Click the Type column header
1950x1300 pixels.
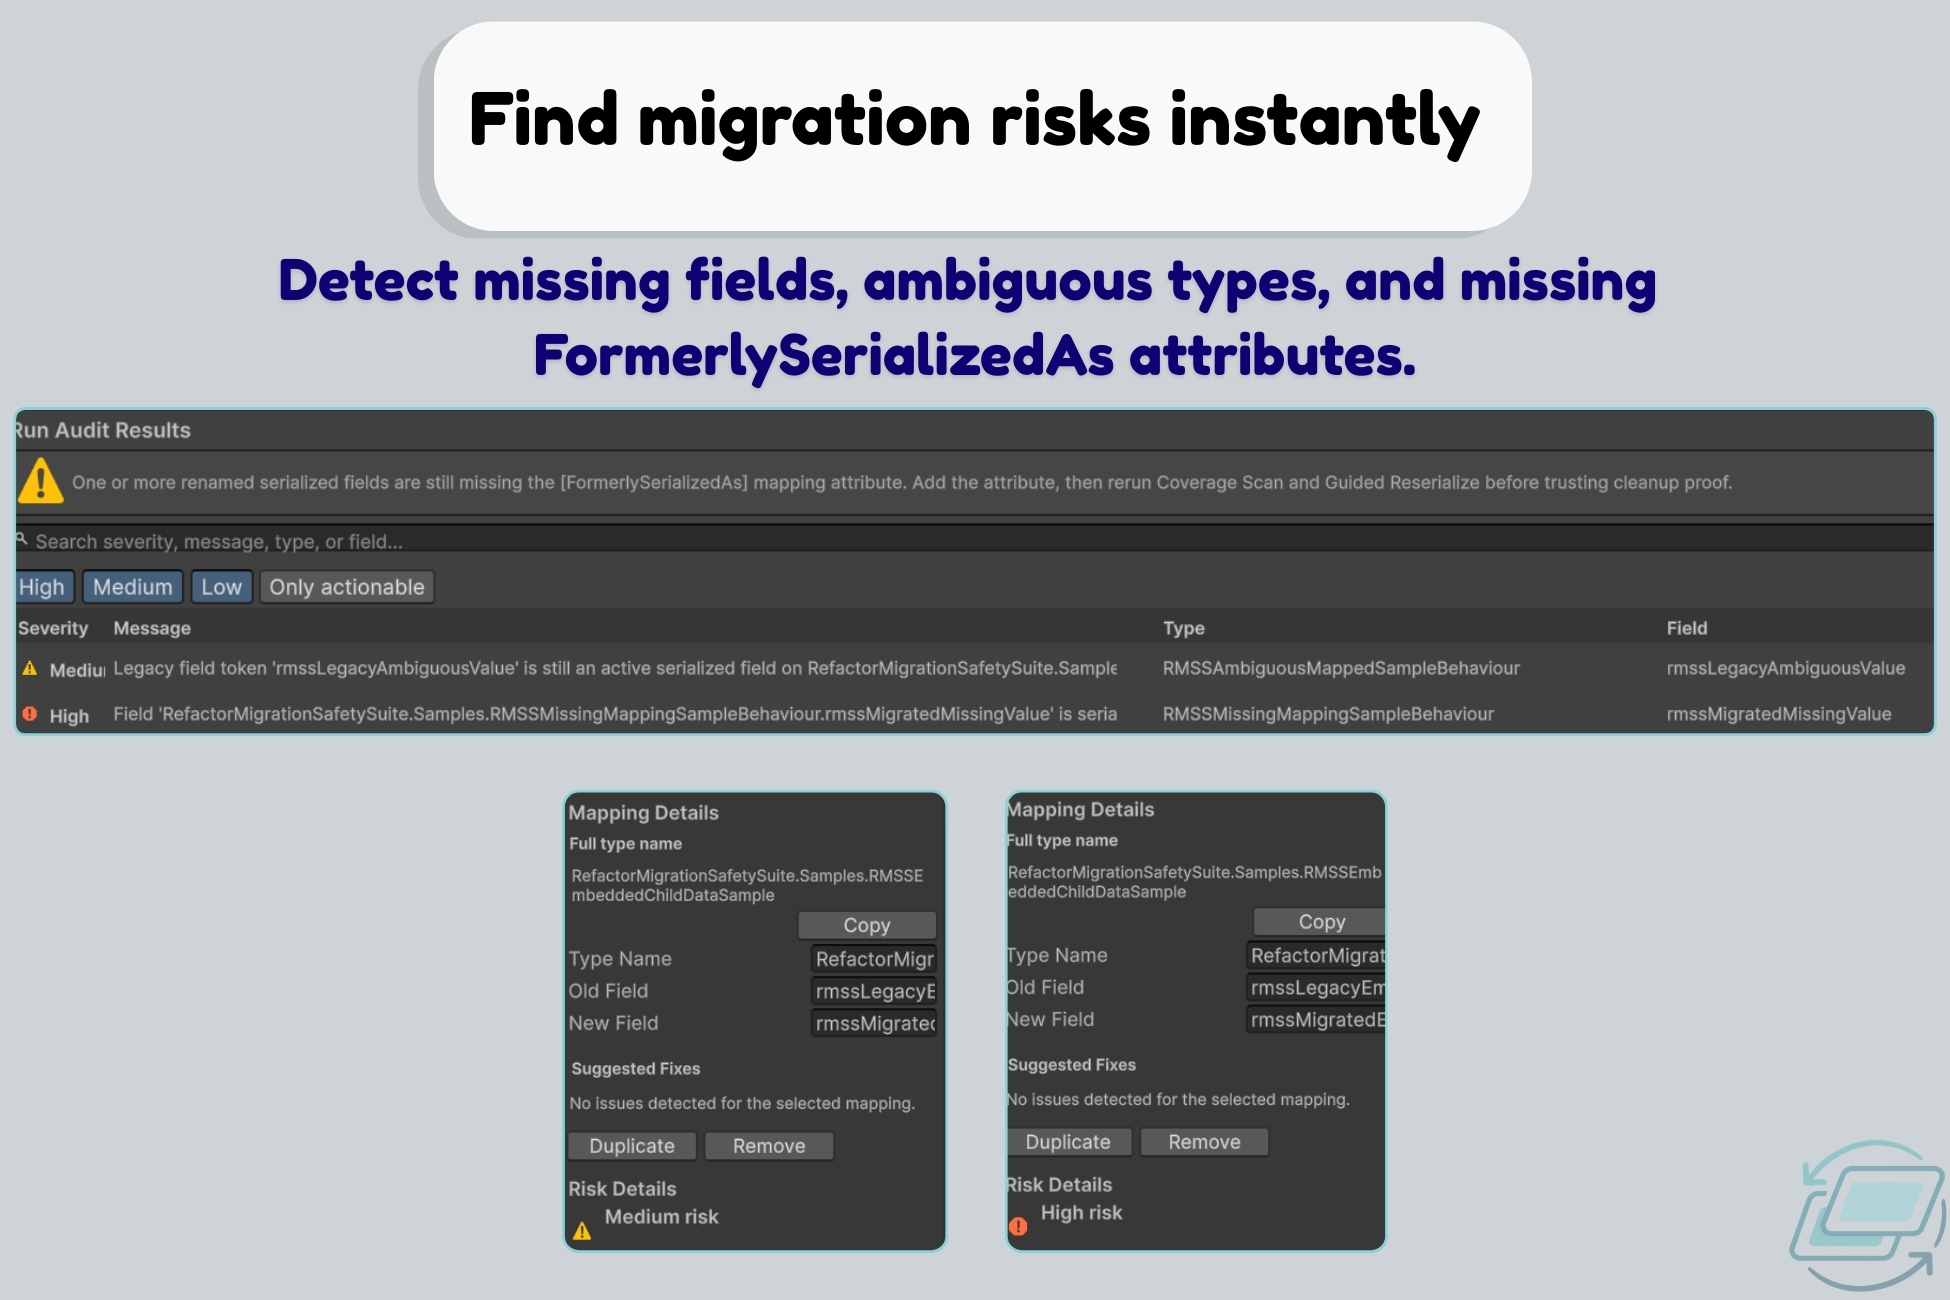pyautogui.click(x=1183, y=628)
